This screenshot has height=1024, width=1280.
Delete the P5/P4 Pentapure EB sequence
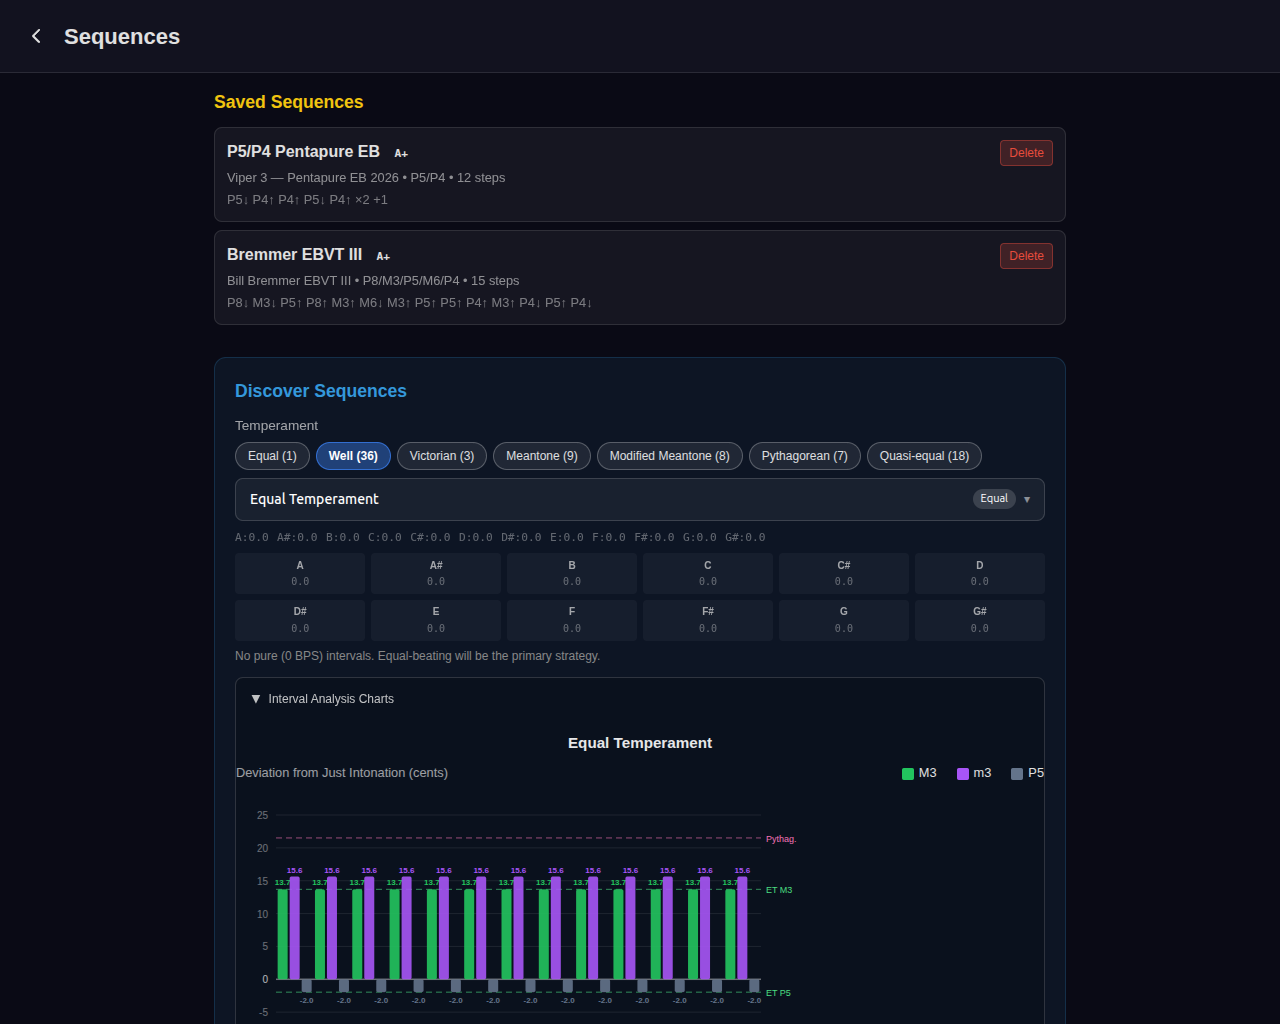(1026, 152)
